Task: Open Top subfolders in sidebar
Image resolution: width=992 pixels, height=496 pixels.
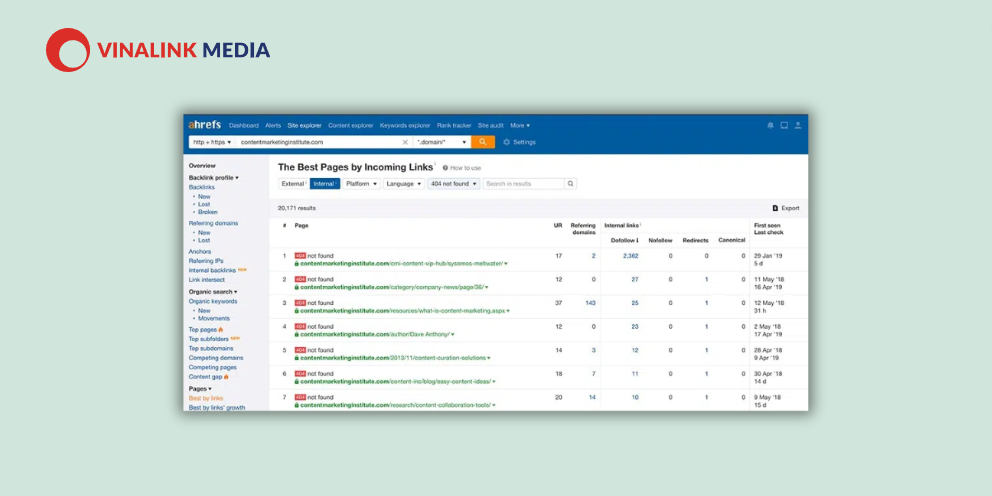Action: pyautogui.click(x=209, y=339)
